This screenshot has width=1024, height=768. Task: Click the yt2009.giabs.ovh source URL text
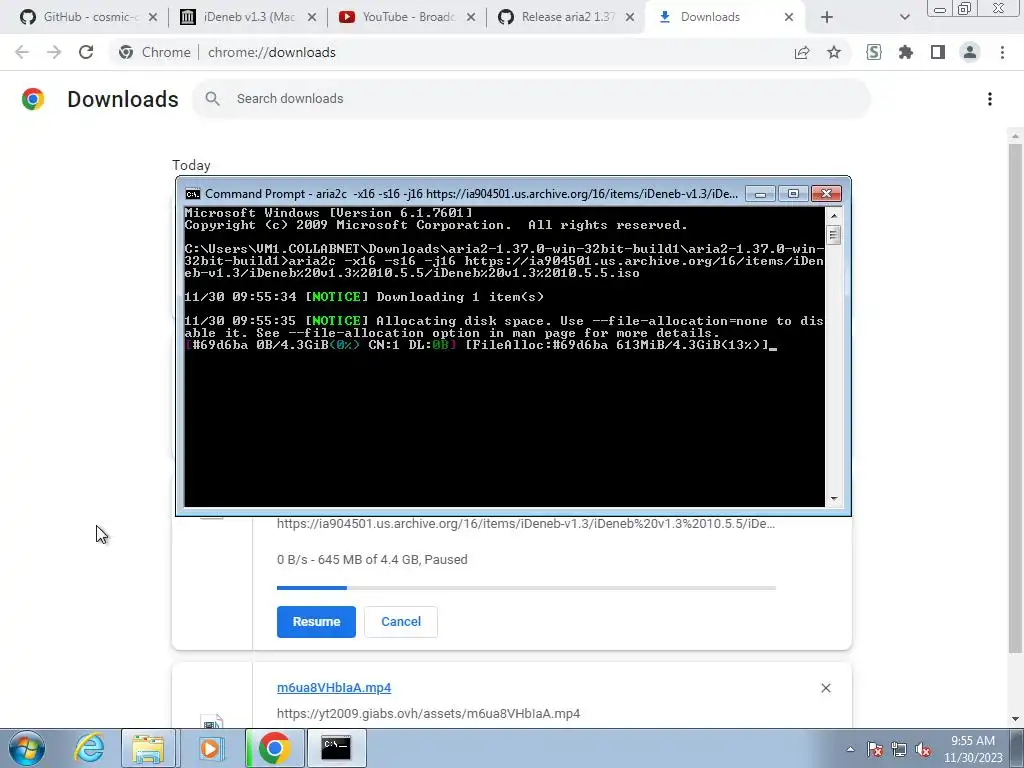[428, 714]
